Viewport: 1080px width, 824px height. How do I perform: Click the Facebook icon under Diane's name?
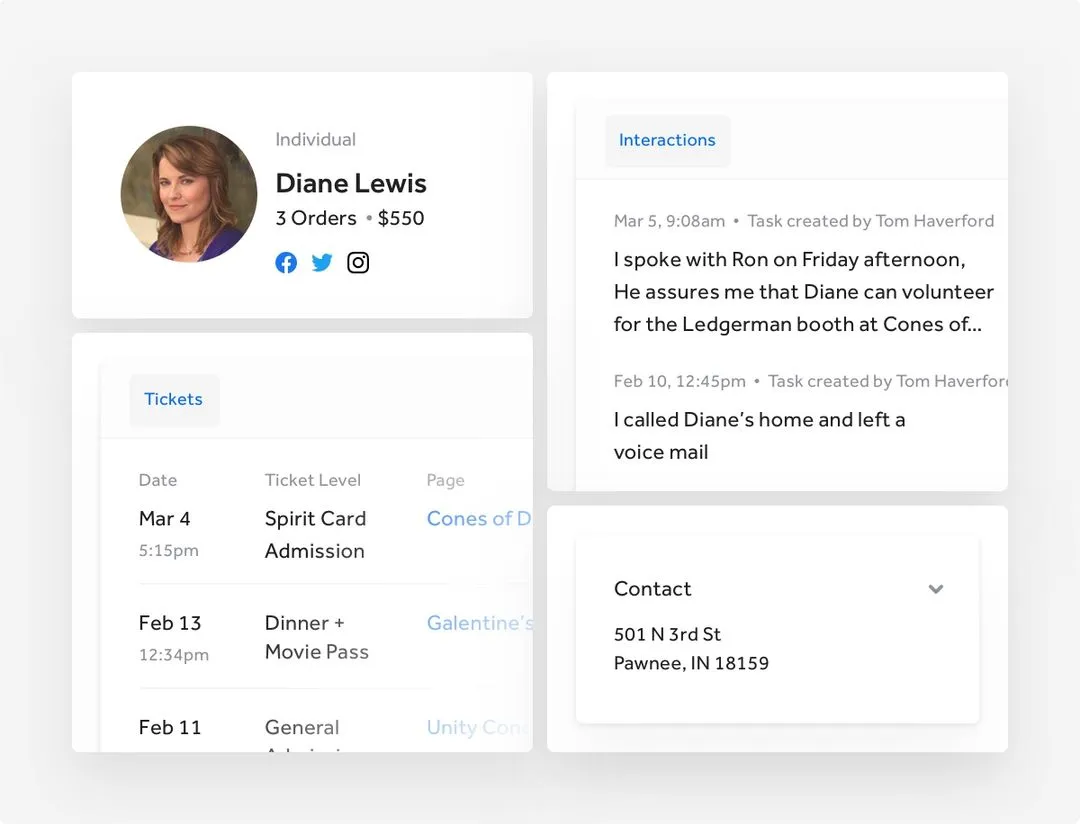[286, 262]
